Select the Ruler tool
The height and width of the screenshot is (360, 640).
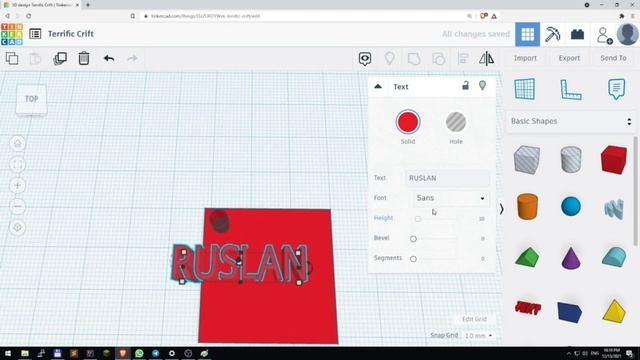click(x=571, y=89)
